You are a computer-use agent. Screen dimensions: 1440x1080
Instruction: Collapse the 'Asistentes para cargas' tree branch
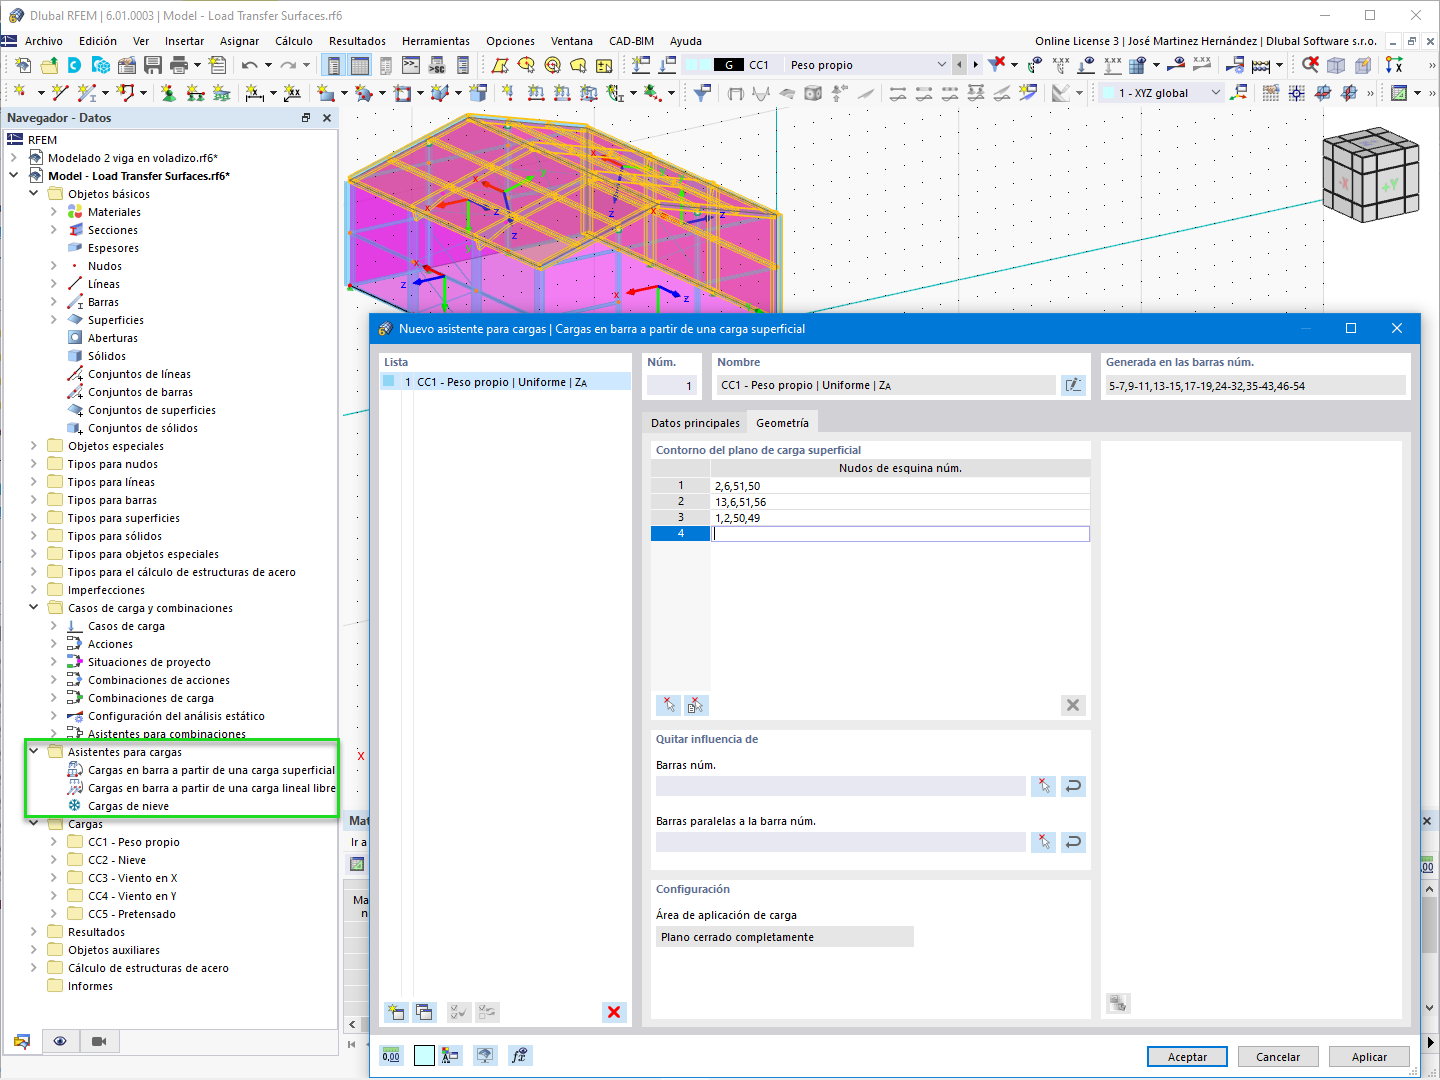(33, 751)
